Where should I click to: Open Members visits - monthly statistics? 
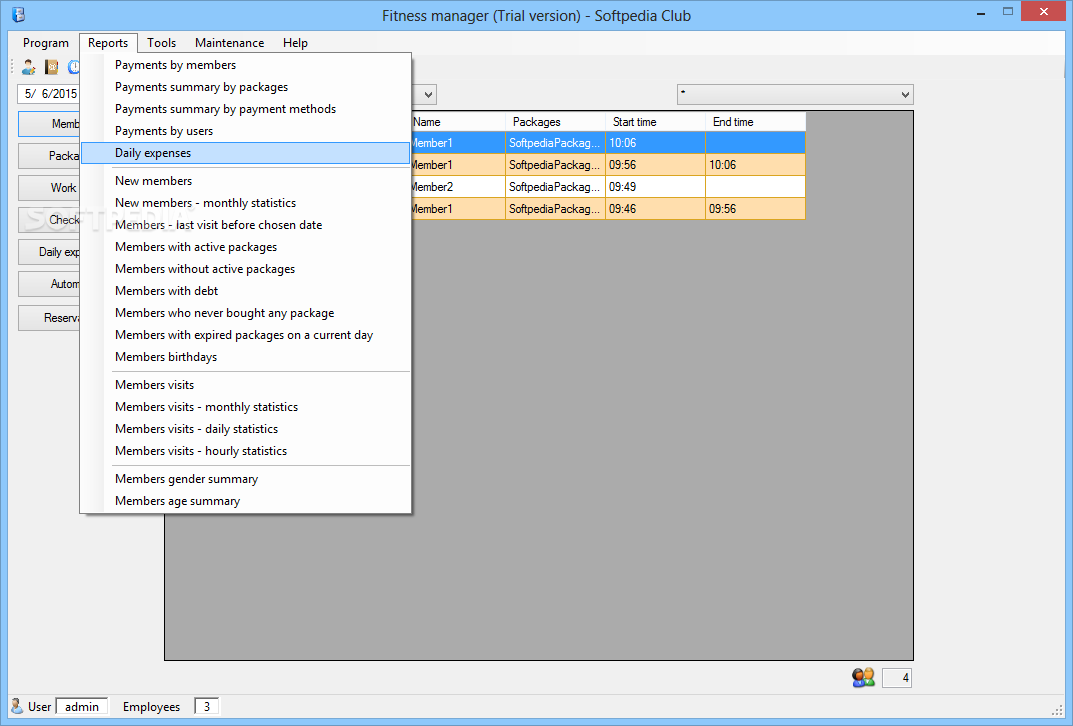246,406
